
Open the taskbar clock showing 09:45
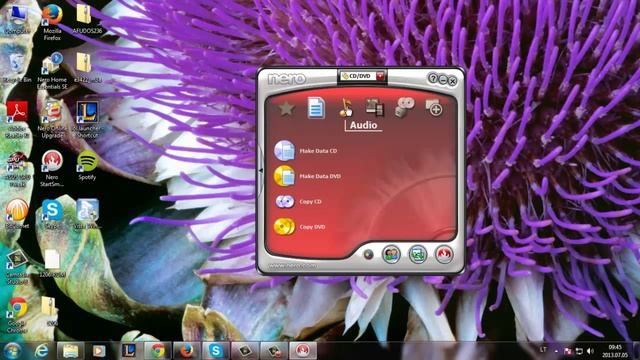[x=615, y=351]
